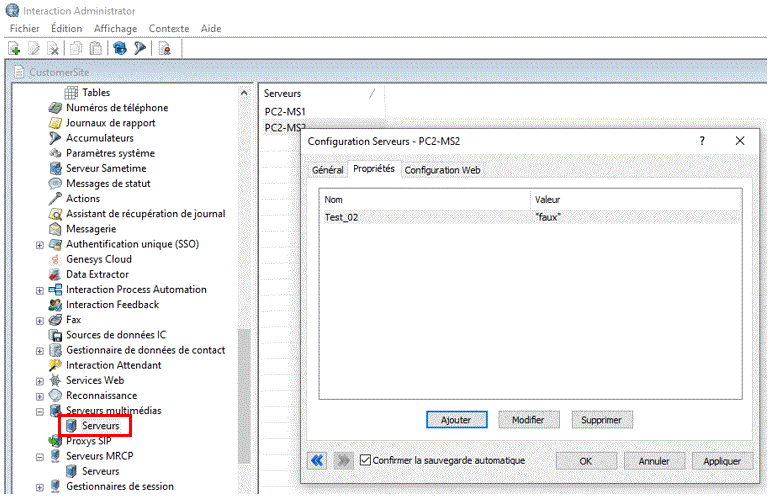The image size is (773, 498).
Task: Click OK in the dialog
Action: [x=586, y=461]
